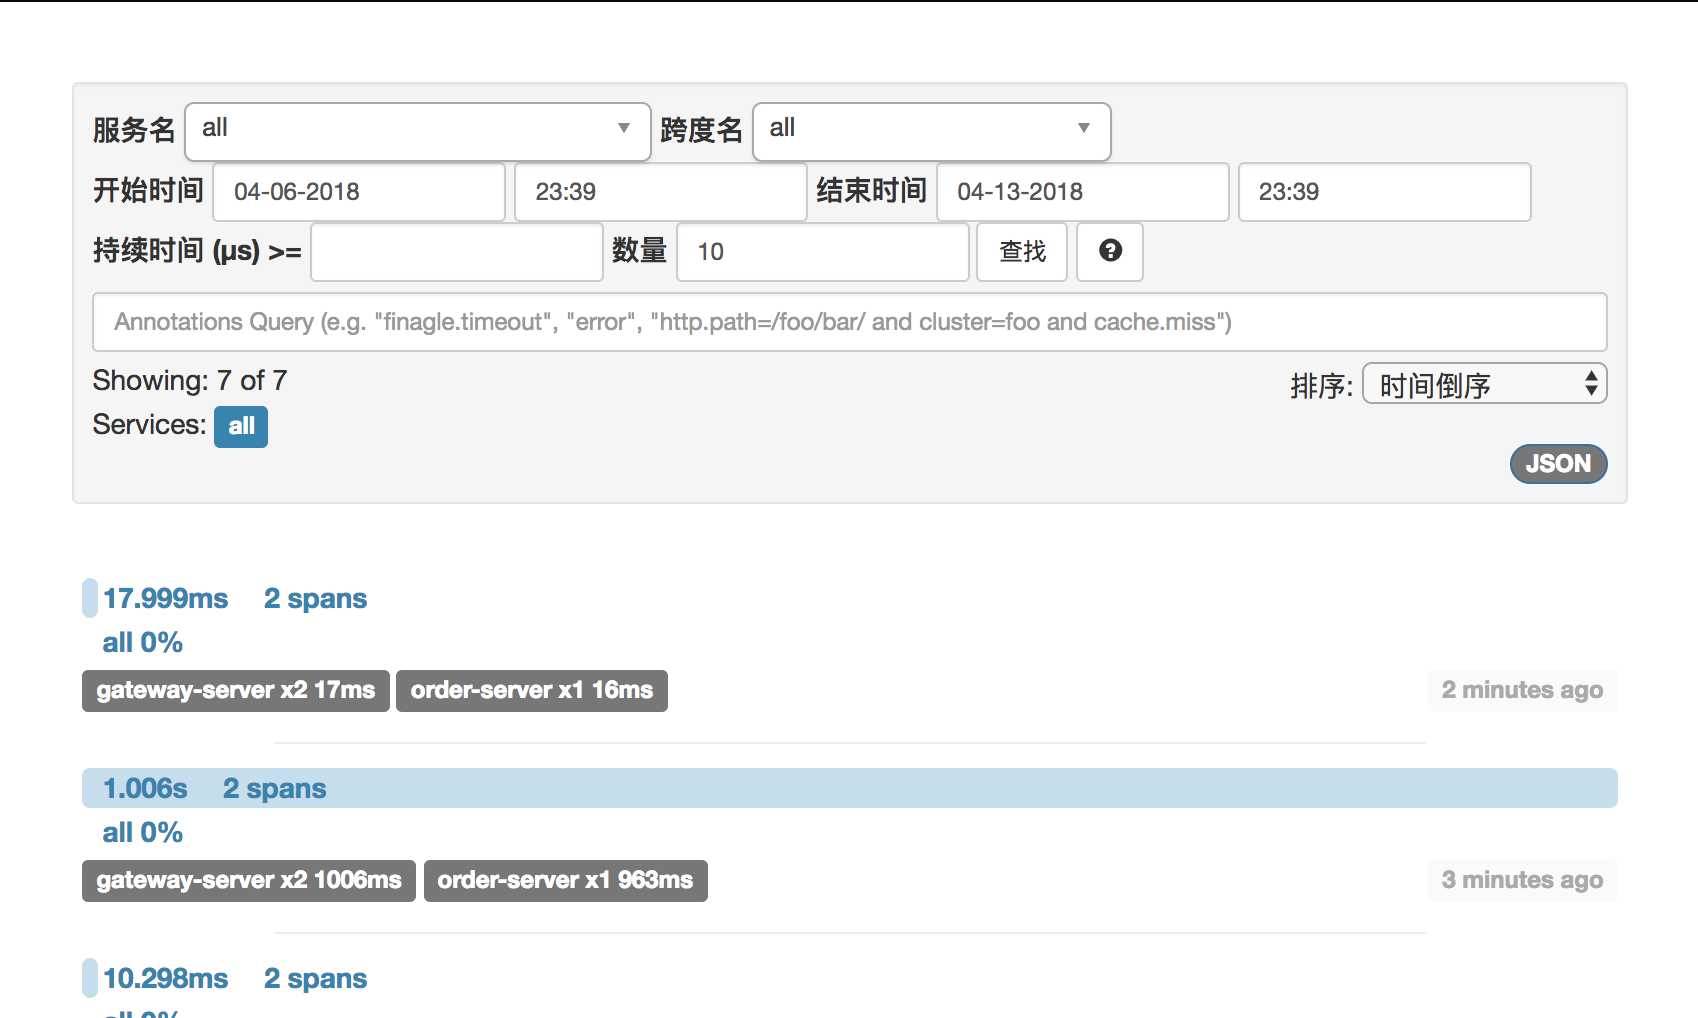Click the 'gateway-server x2 1006ms' label
Viewport: 1698px width, 1018px height.
[x=249, y=881]
